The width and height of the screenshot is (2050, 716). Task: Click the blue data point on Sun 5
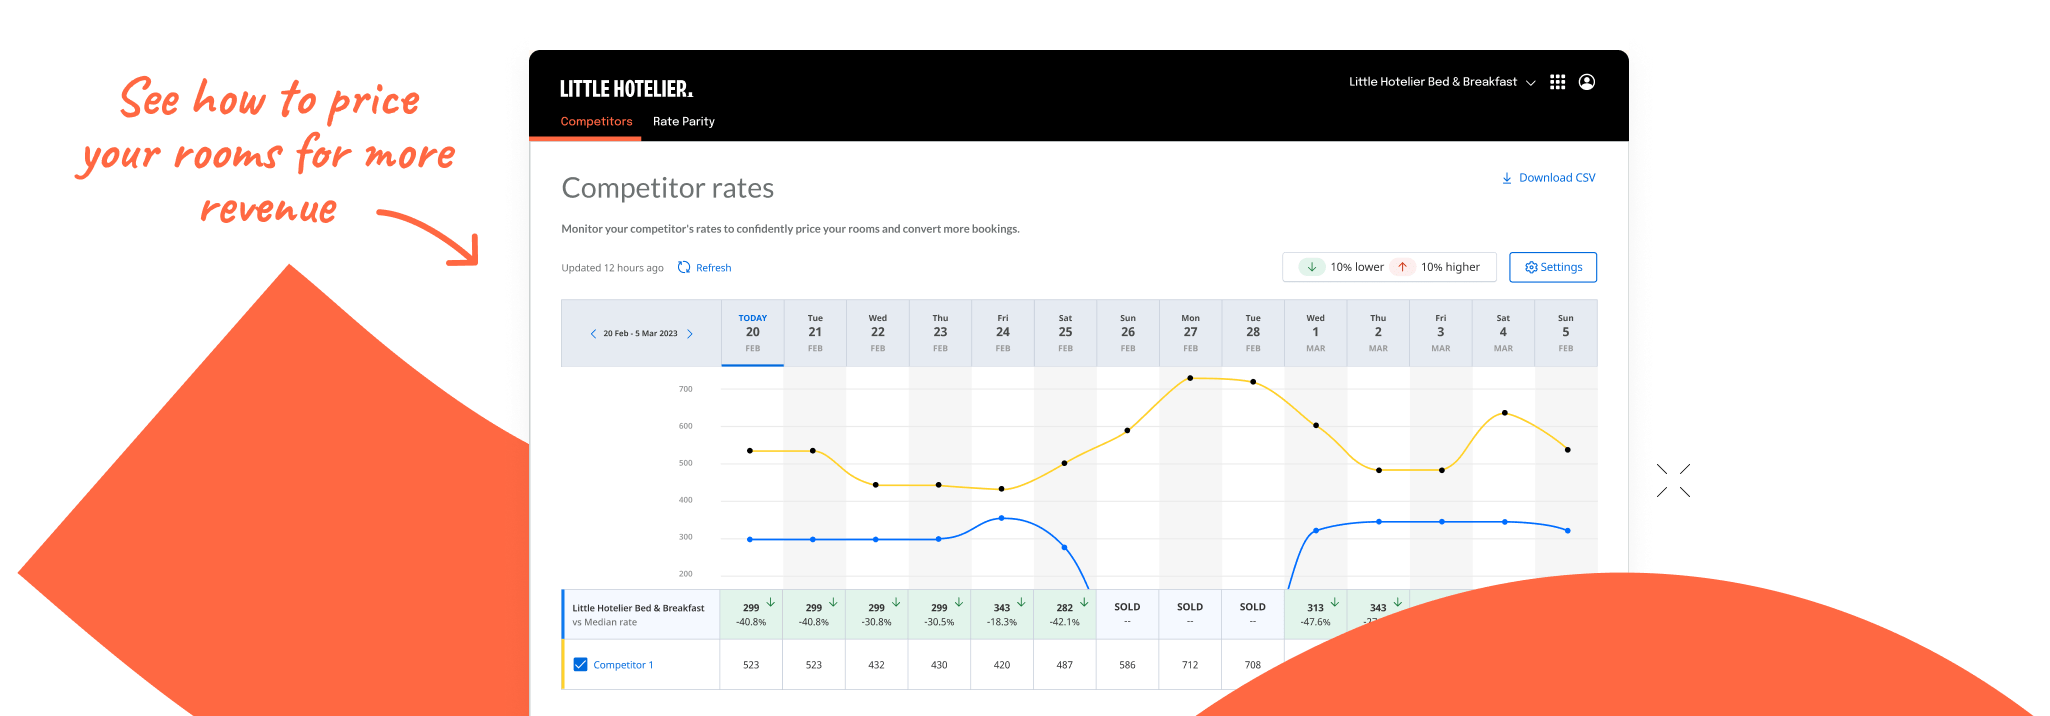tap(1567, 530)
